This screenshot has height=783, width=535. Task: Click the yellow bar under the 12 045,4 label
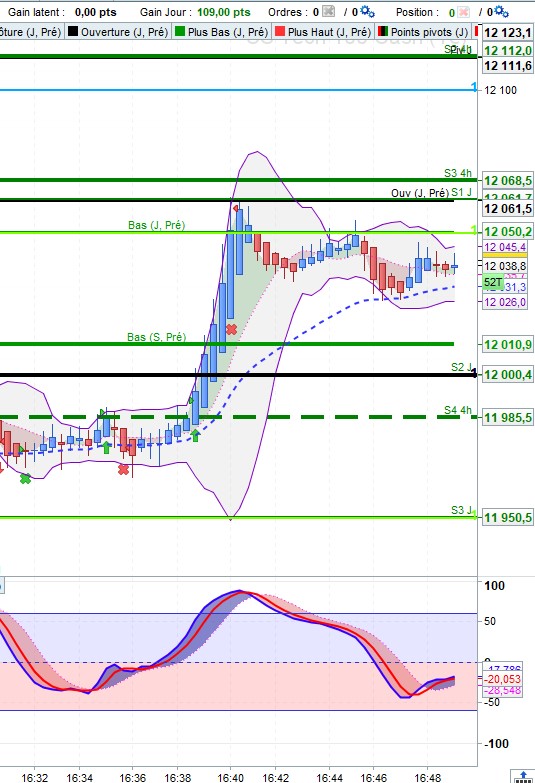(505, 255)
